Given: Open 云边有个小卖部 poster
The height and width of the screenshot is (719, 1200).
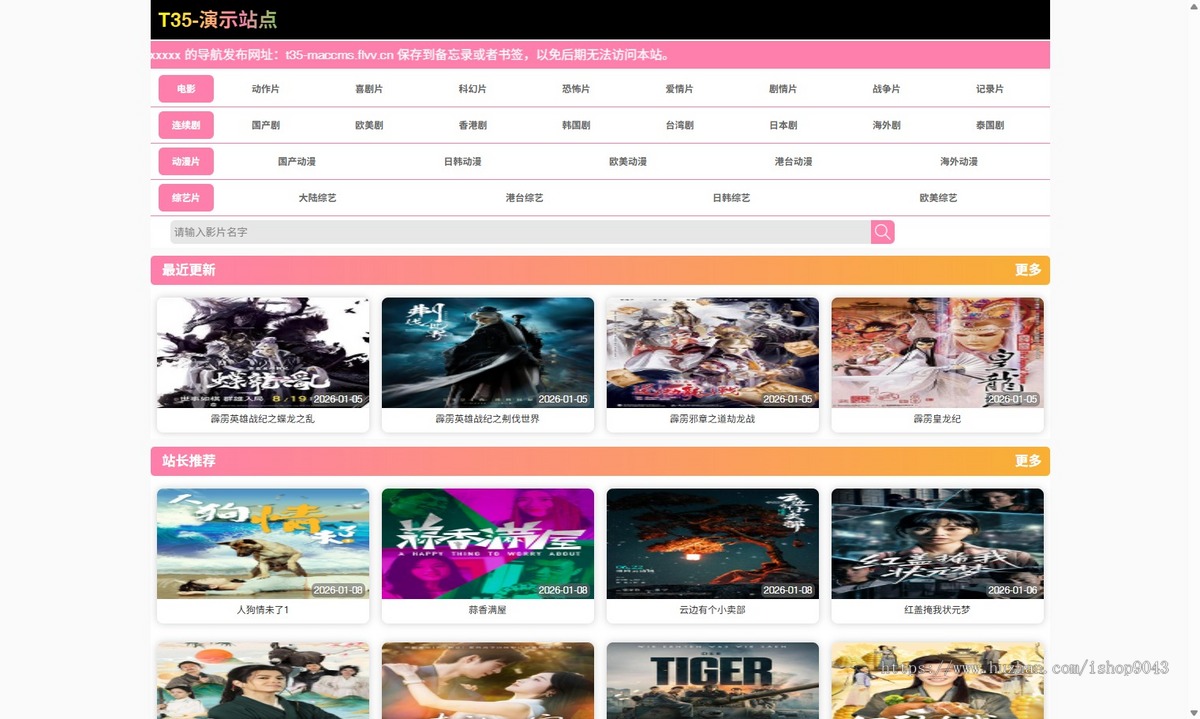Looking at the screenshot, I should 713,544.
